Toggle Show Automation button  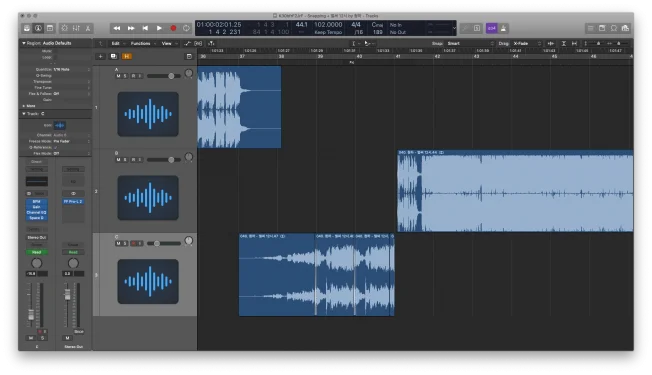point(188,43)
